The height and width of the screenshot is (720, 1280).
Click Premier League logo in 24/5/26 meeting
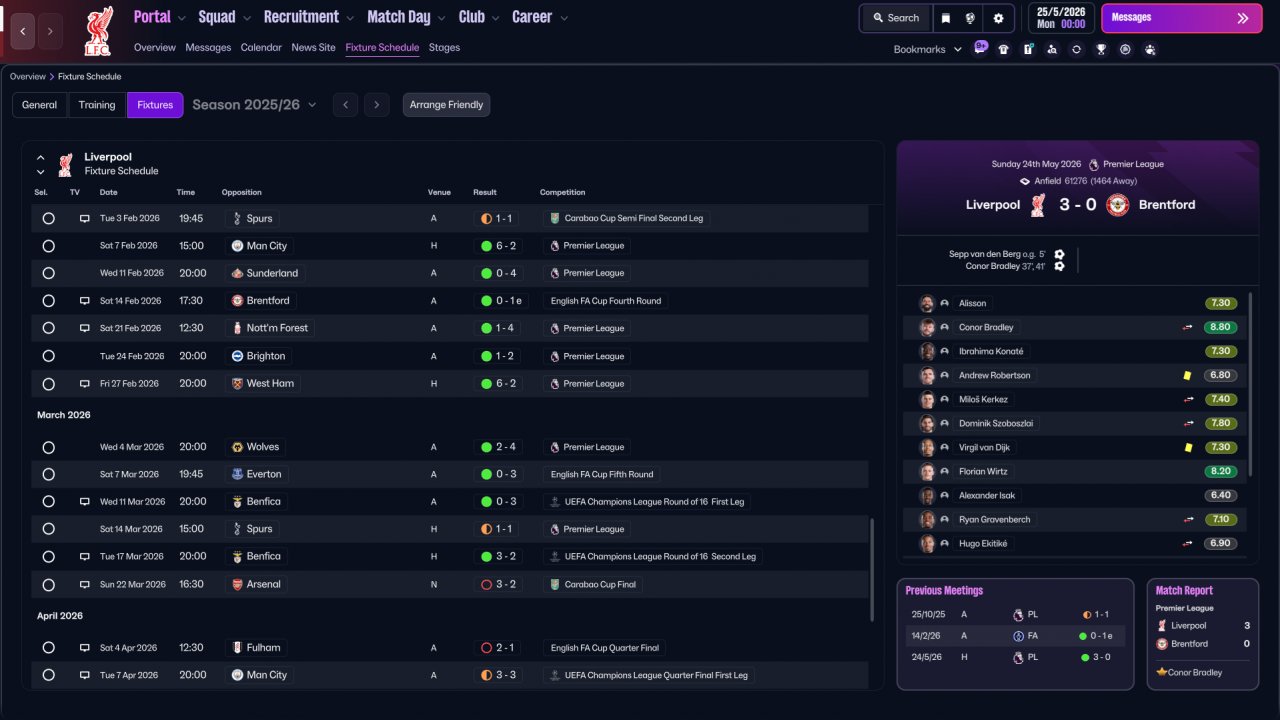point(1018,657)
